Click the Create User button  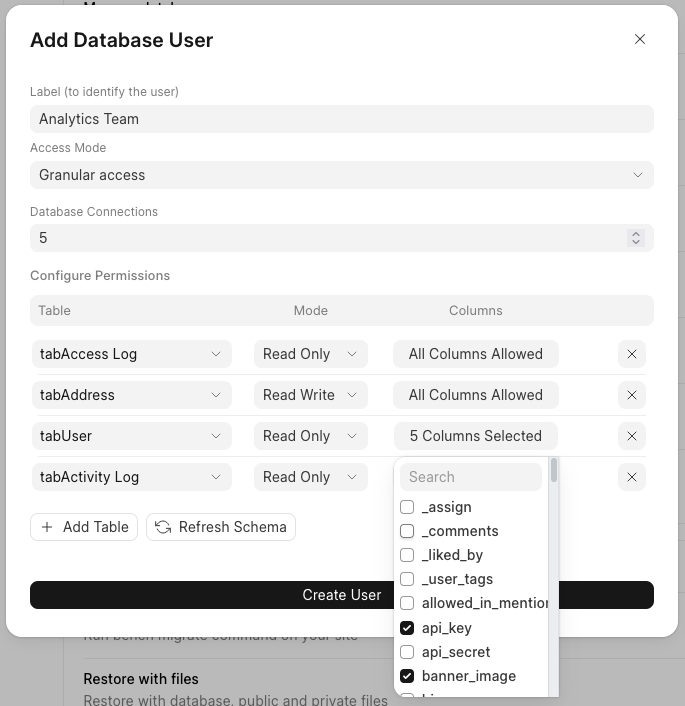[x=341, y=595]
